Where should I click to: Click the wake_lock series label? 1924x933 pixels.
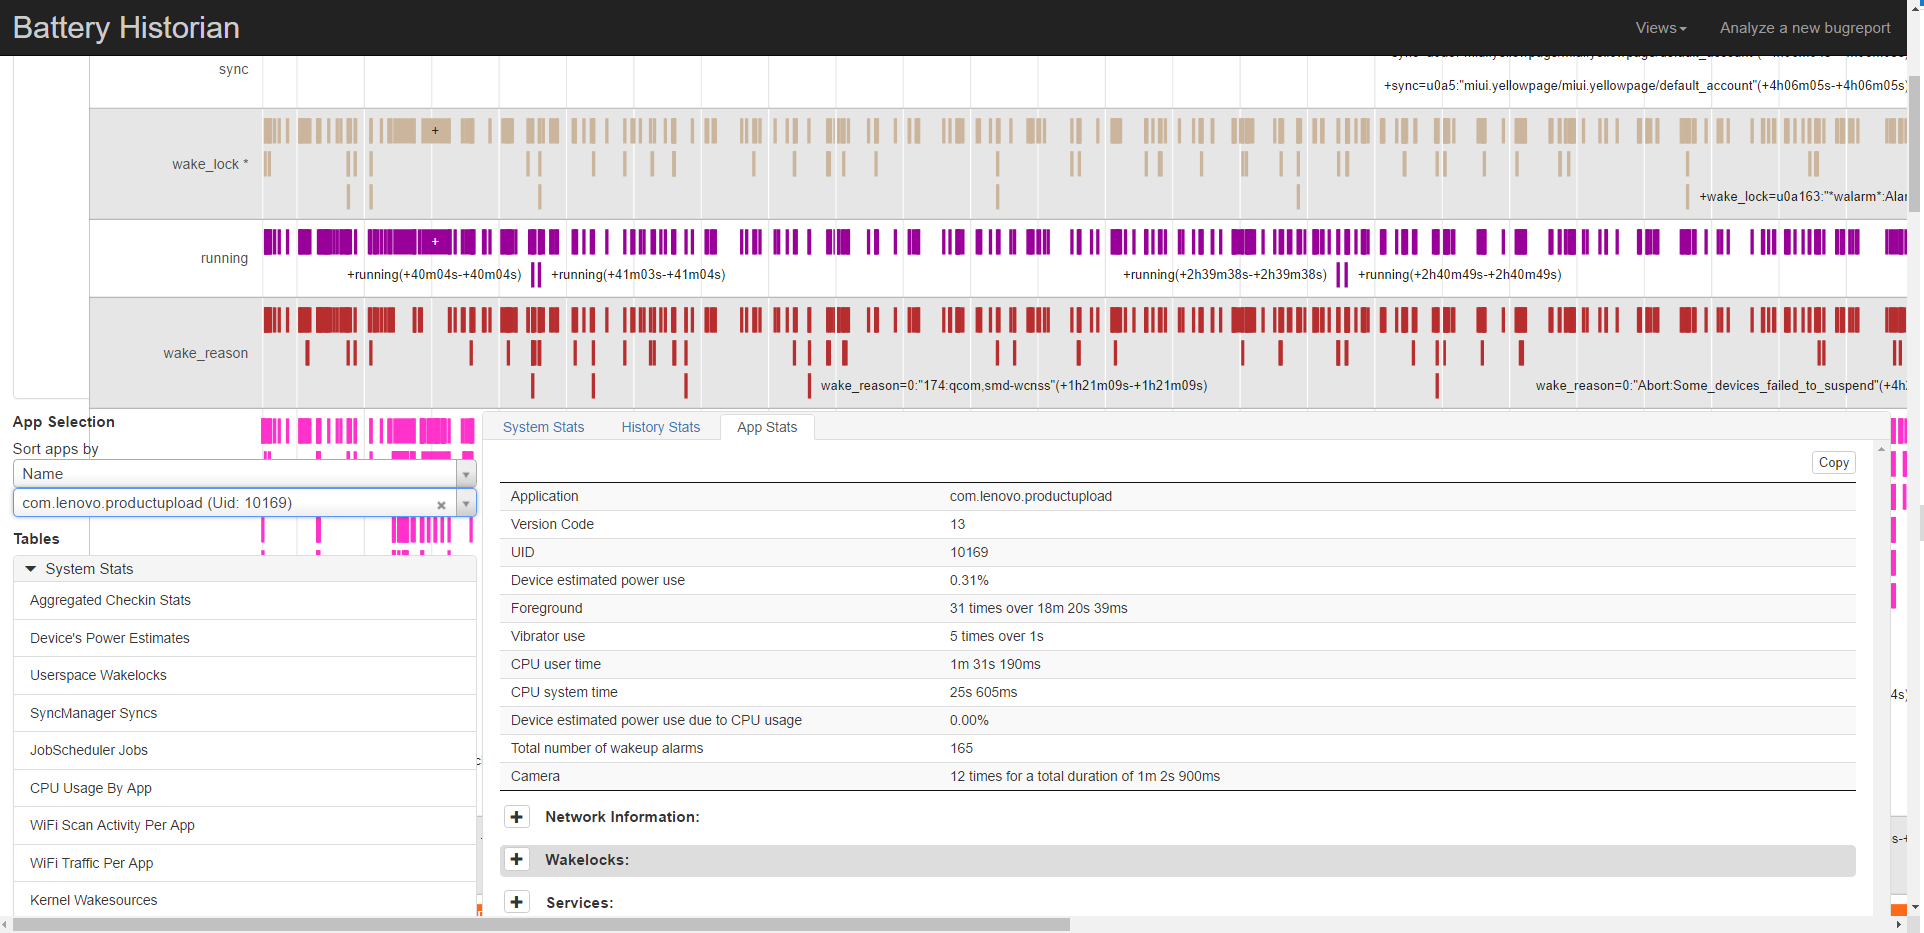[x=210, y=164]
